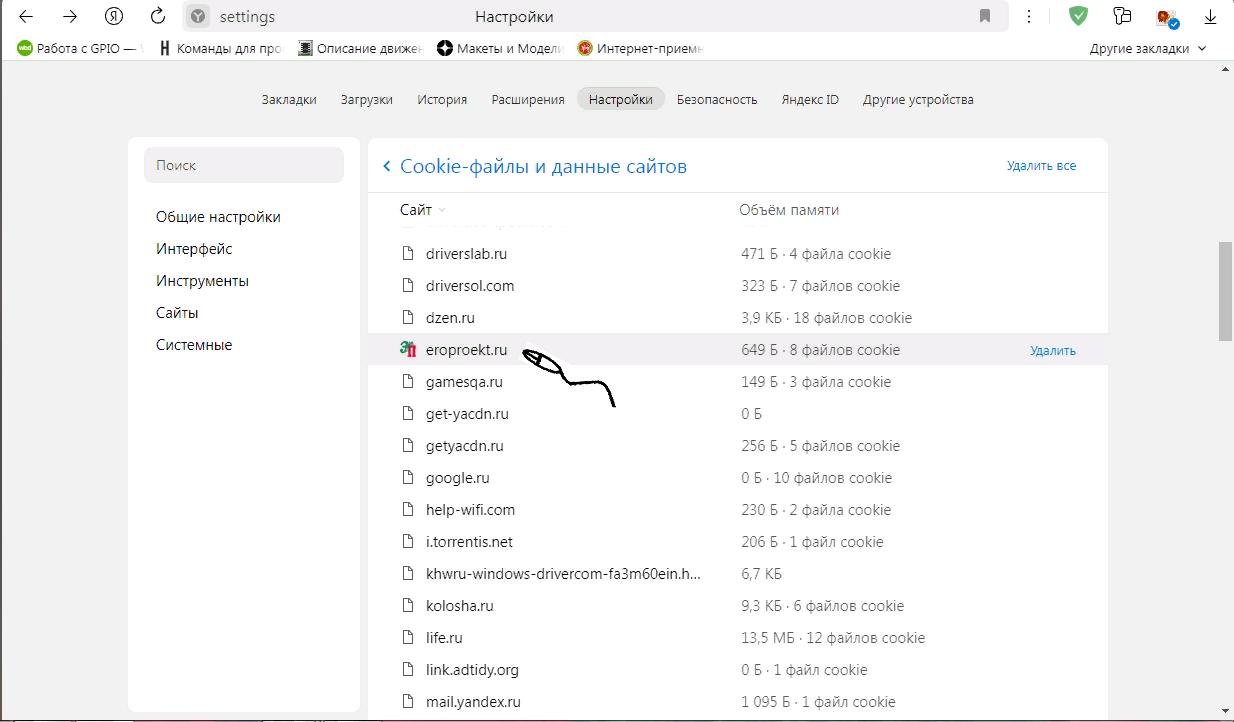Image resolution: width=1234 pixels, height=722 pixels.
Task: Go to the Безопасность tab
Action: point(717,99)
